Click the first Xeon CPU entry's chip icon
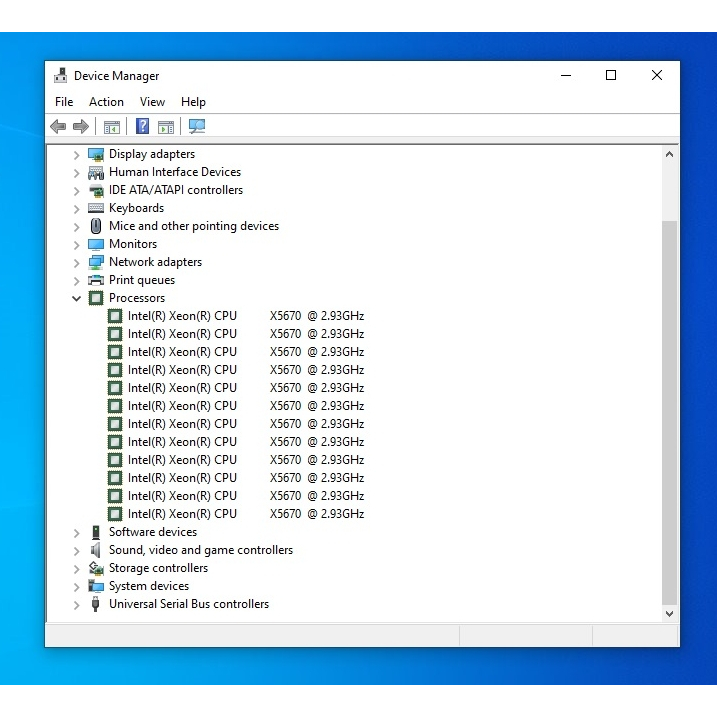The image size is (717, 717). pos(115,316)
